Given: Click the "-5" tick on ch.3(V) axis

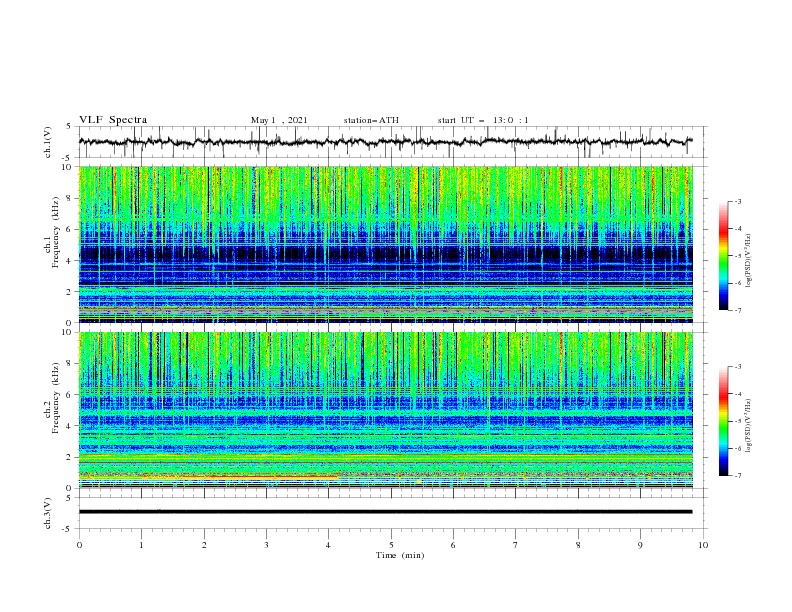Looking at the screenshot, I should (x=68, y=529).
